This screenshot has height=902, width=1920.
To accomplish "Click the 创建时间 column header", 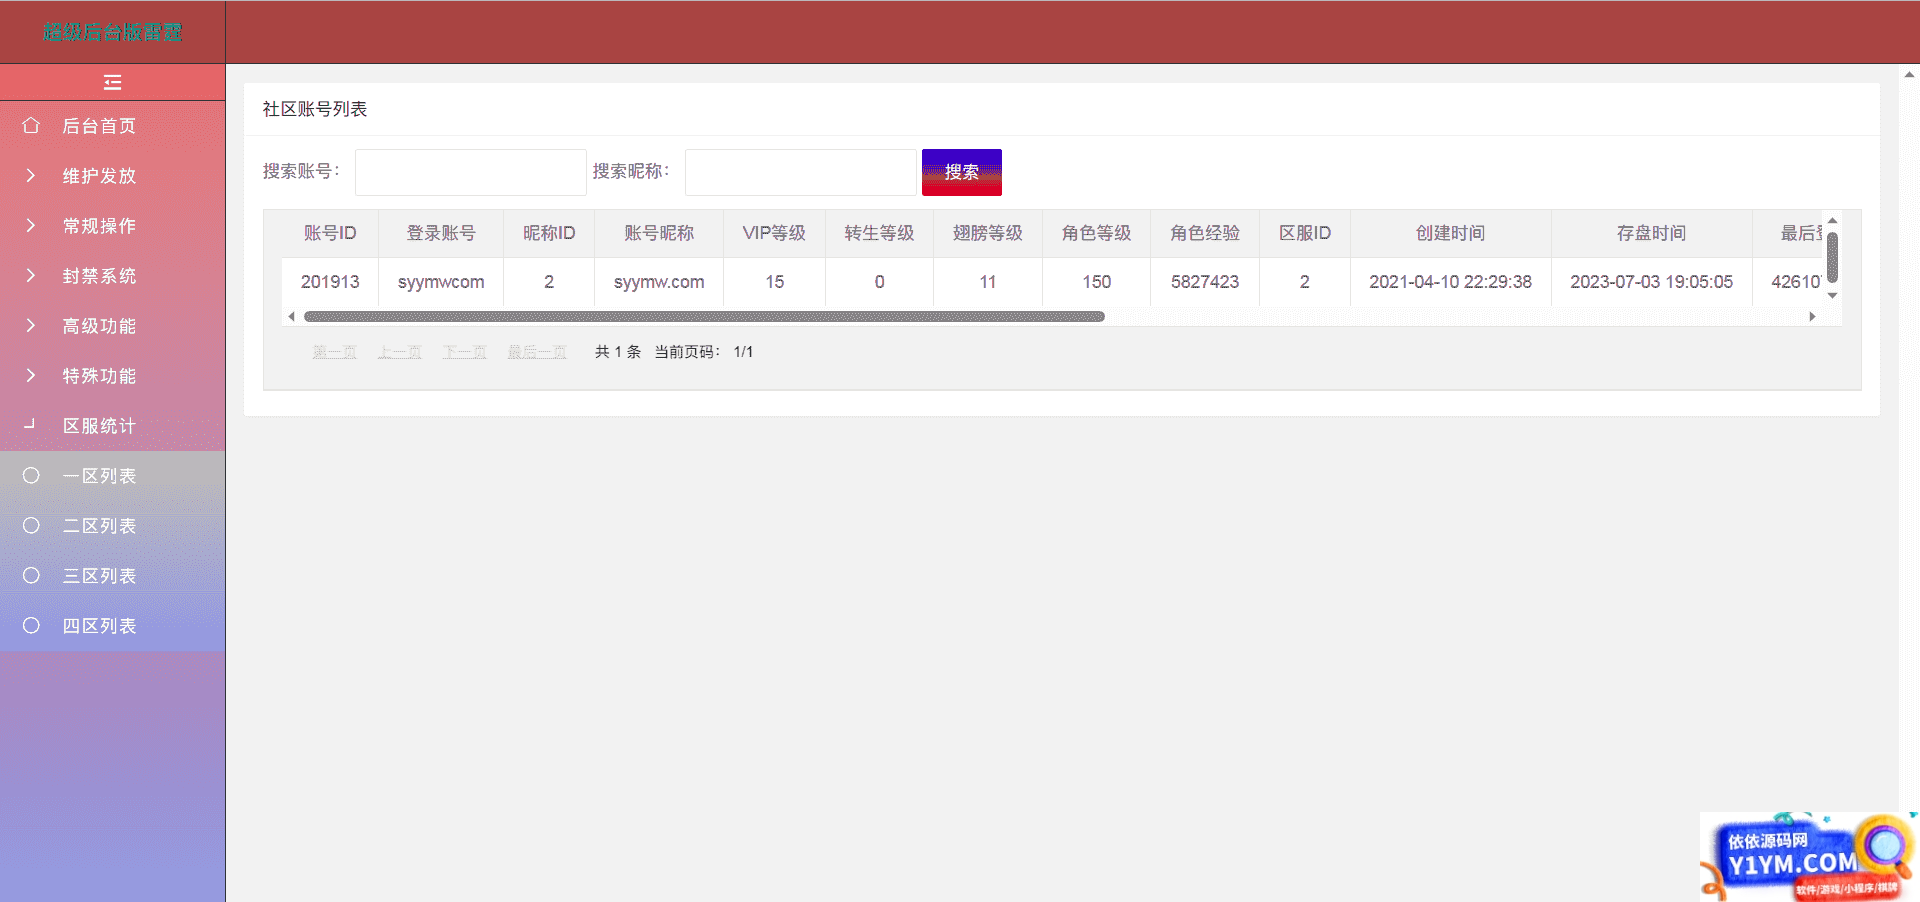I will (1450, 233).
